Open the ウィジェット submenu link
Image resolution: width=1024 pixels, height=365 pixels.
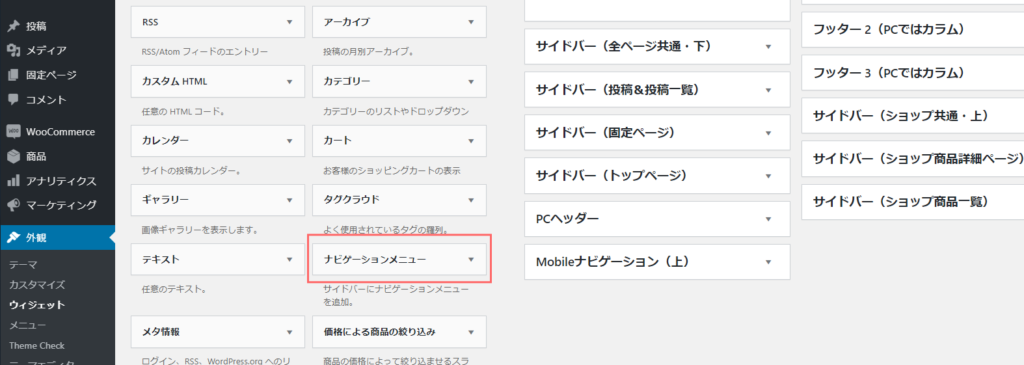click(x=37, y=304)
